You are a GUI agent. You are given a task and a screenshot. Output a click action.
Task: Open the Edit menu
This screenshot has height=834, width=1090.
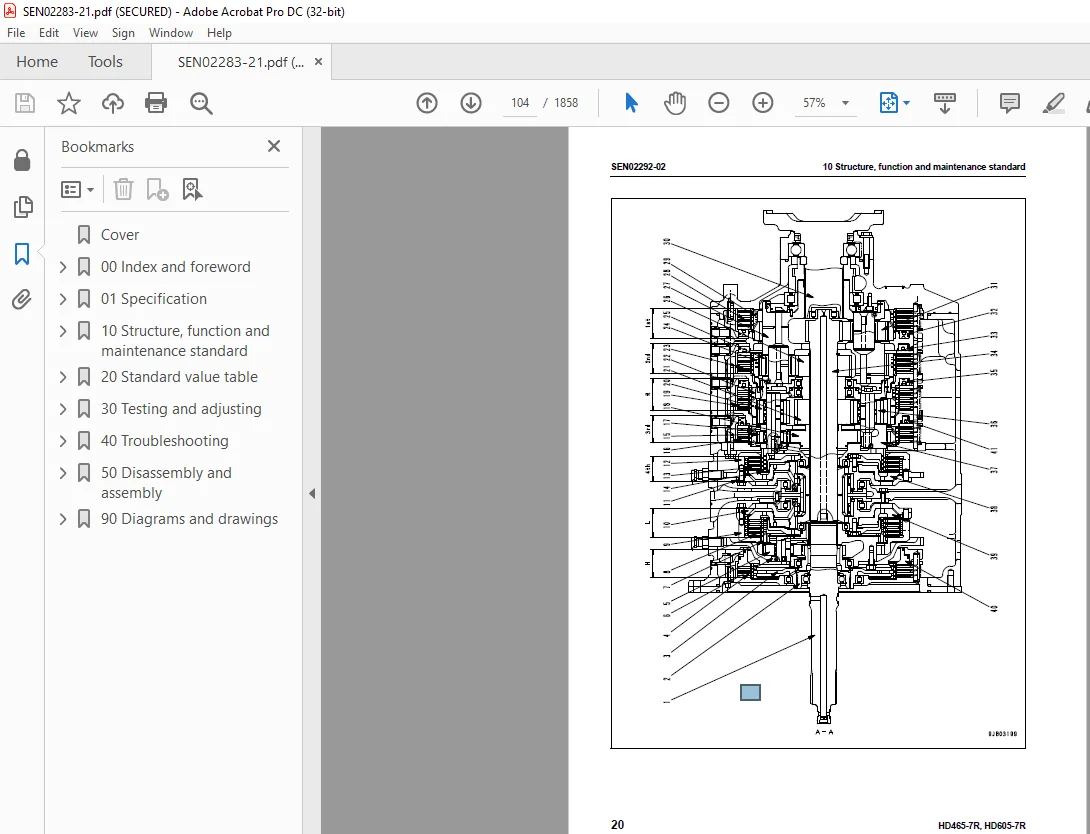point(49,33)
